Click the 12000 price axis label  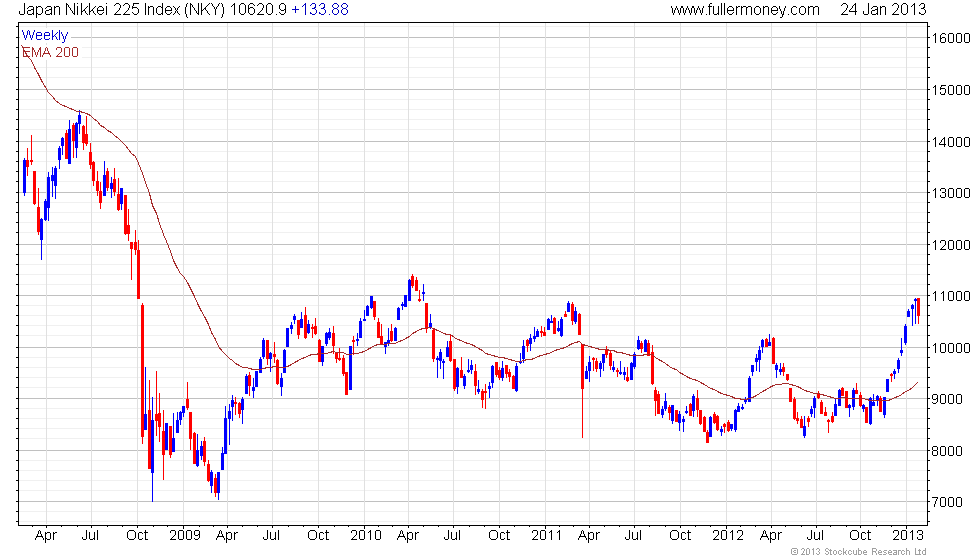click(x=952, y=245)
